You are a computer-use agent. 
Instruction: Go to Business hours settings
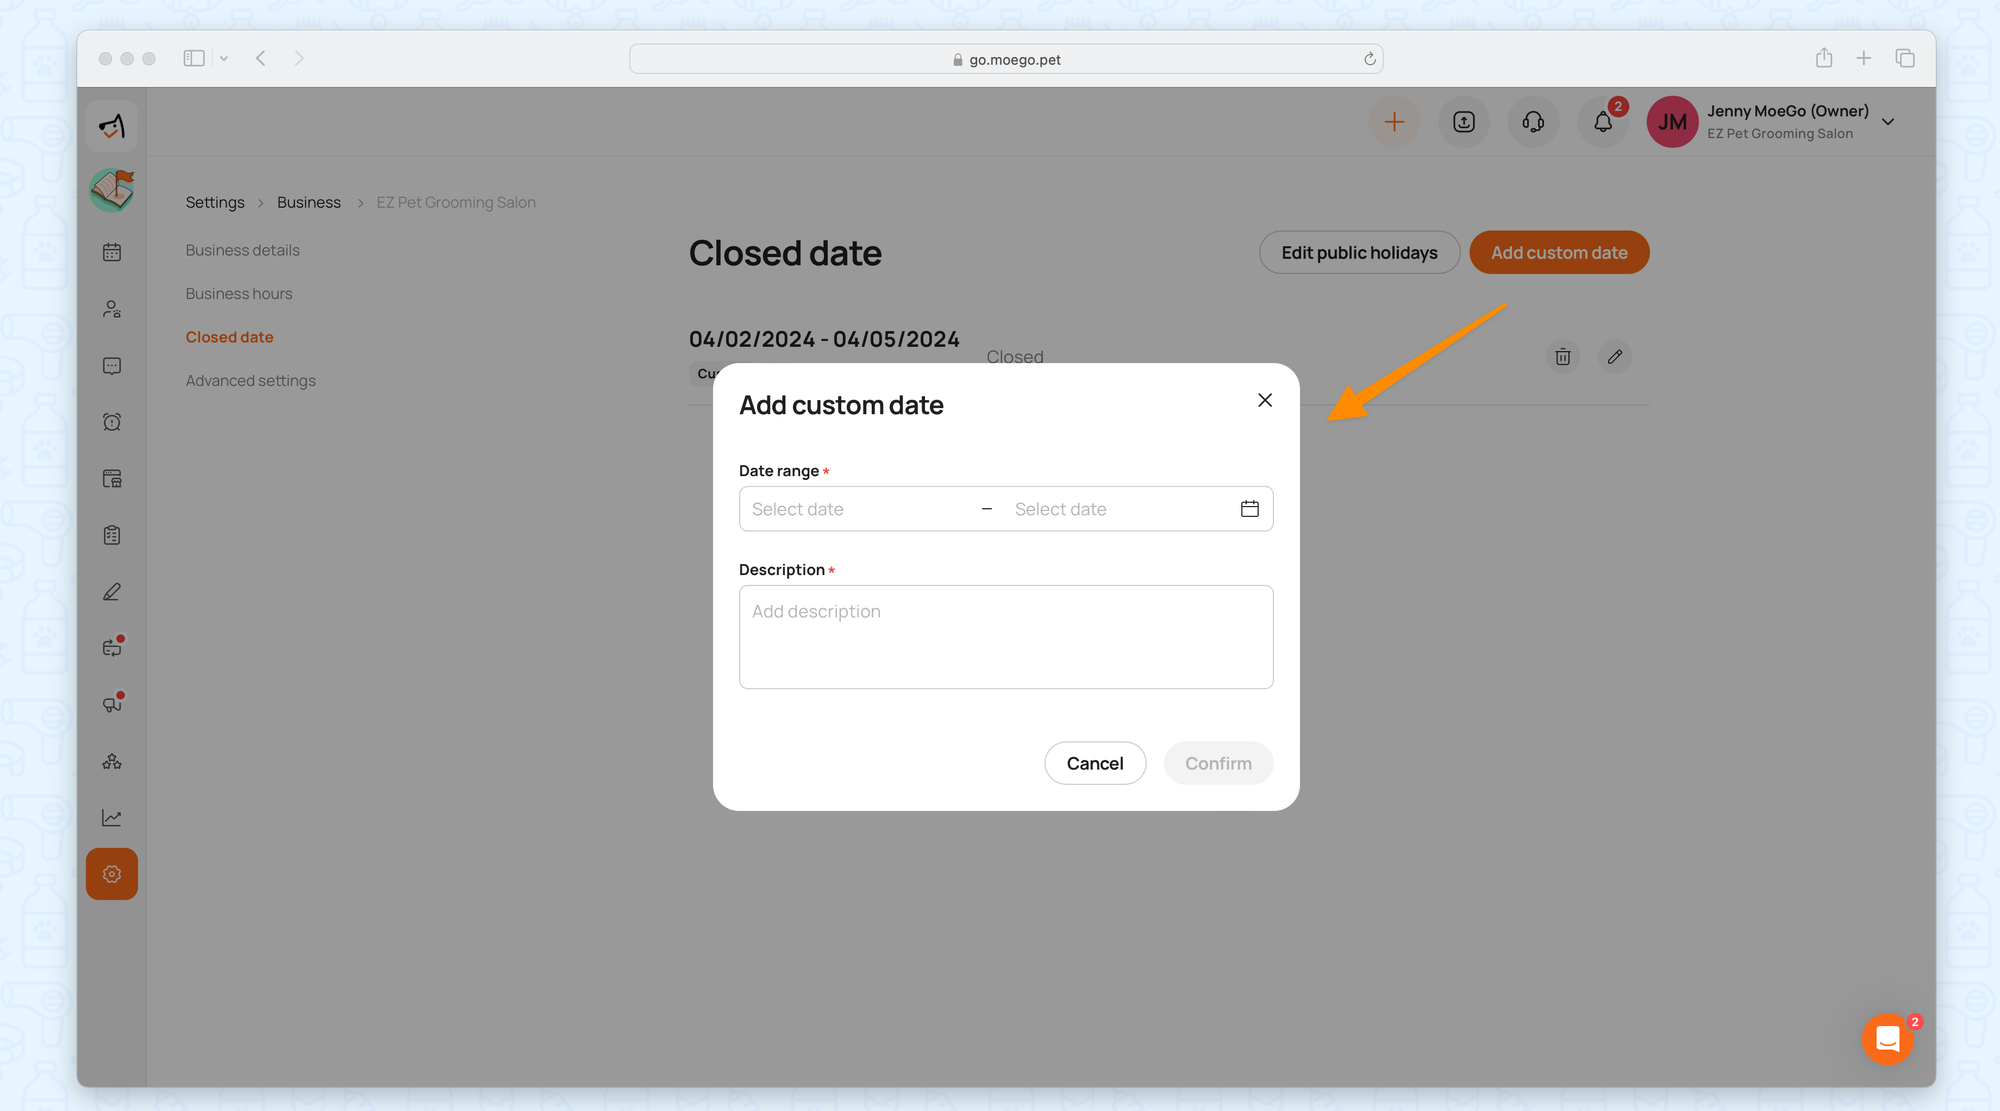(239, 294)
